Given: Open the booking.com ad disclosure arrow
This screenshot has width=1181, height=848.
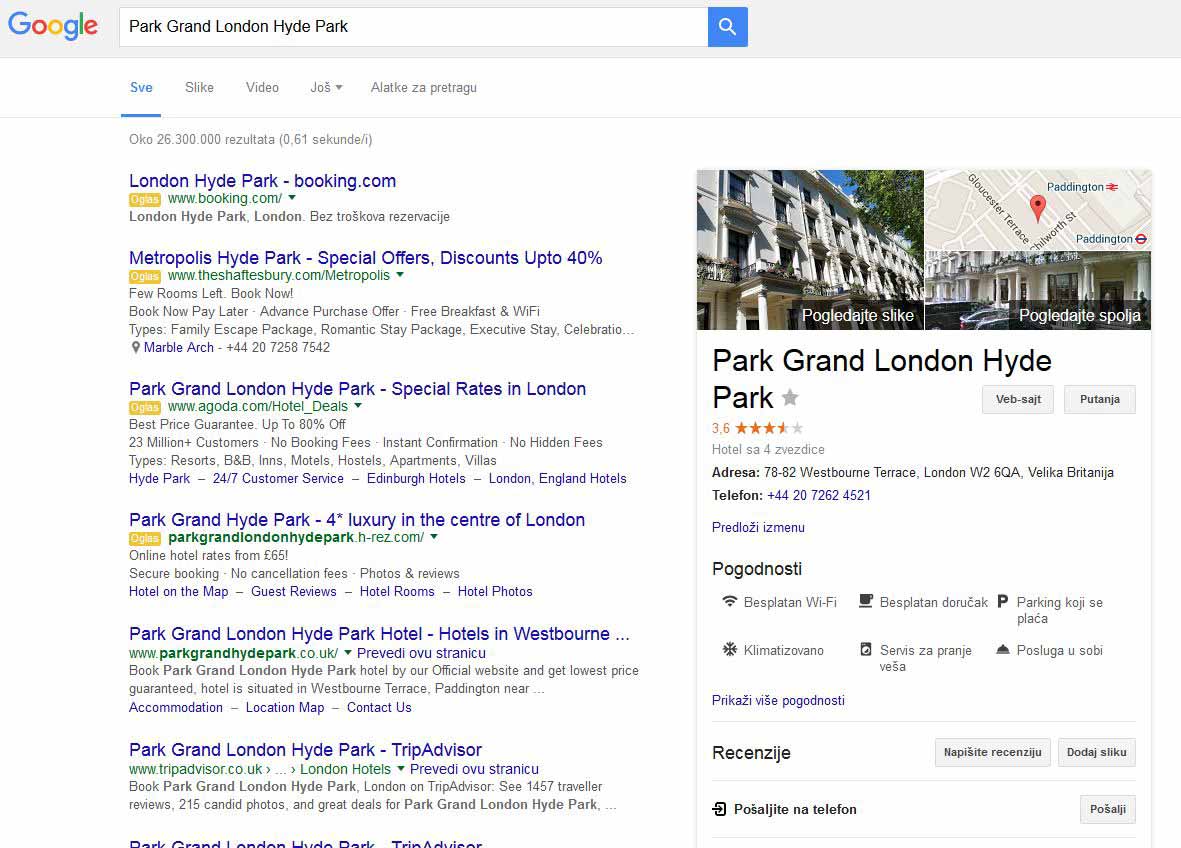Looking at the screenshot, I should point(292,199).
